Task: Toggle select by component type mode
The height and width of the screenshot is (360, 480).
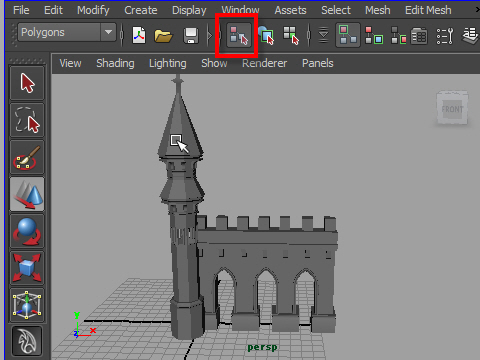Action: [291, 35]
